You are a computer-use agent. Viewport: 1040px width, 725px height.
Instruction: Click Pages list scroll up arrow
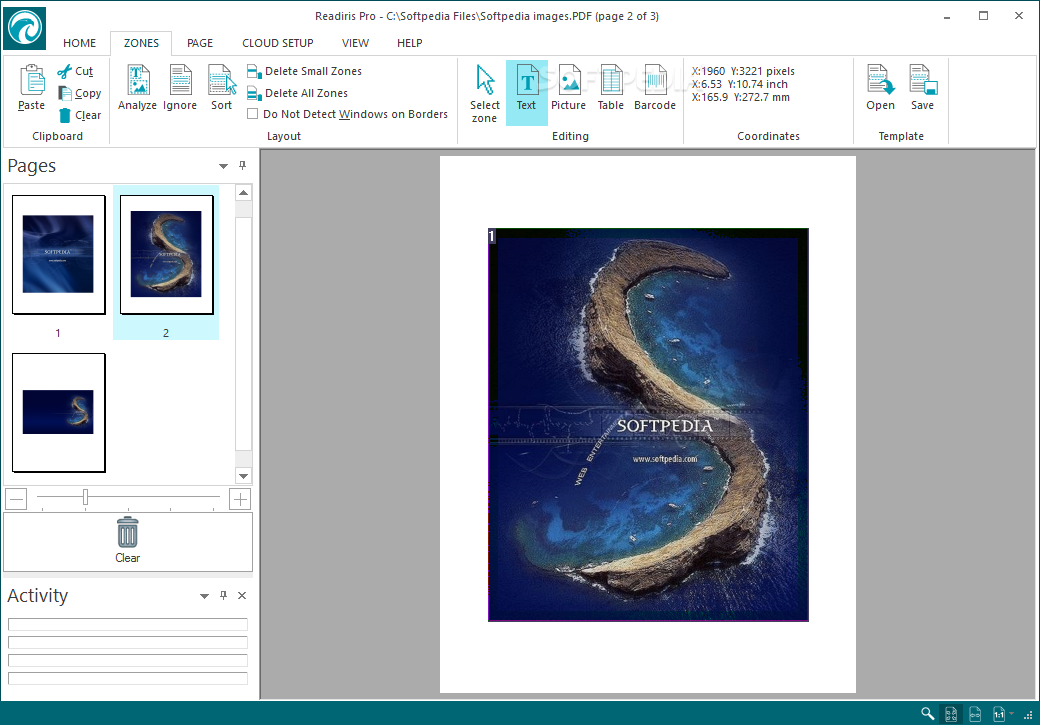(x=243, y=193)
